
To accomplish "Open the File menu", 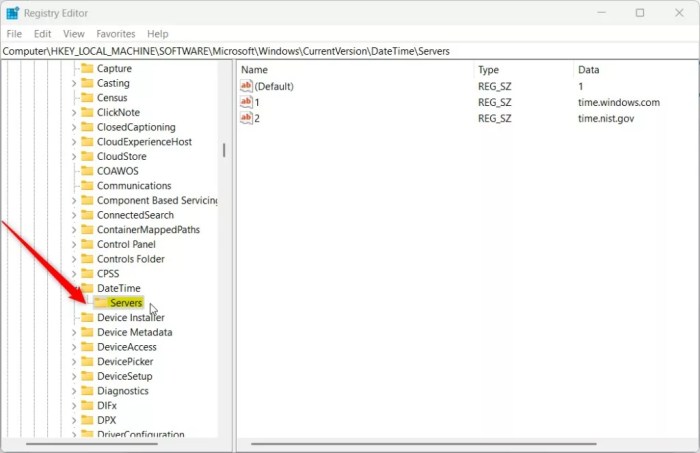I will click(14, 34).
